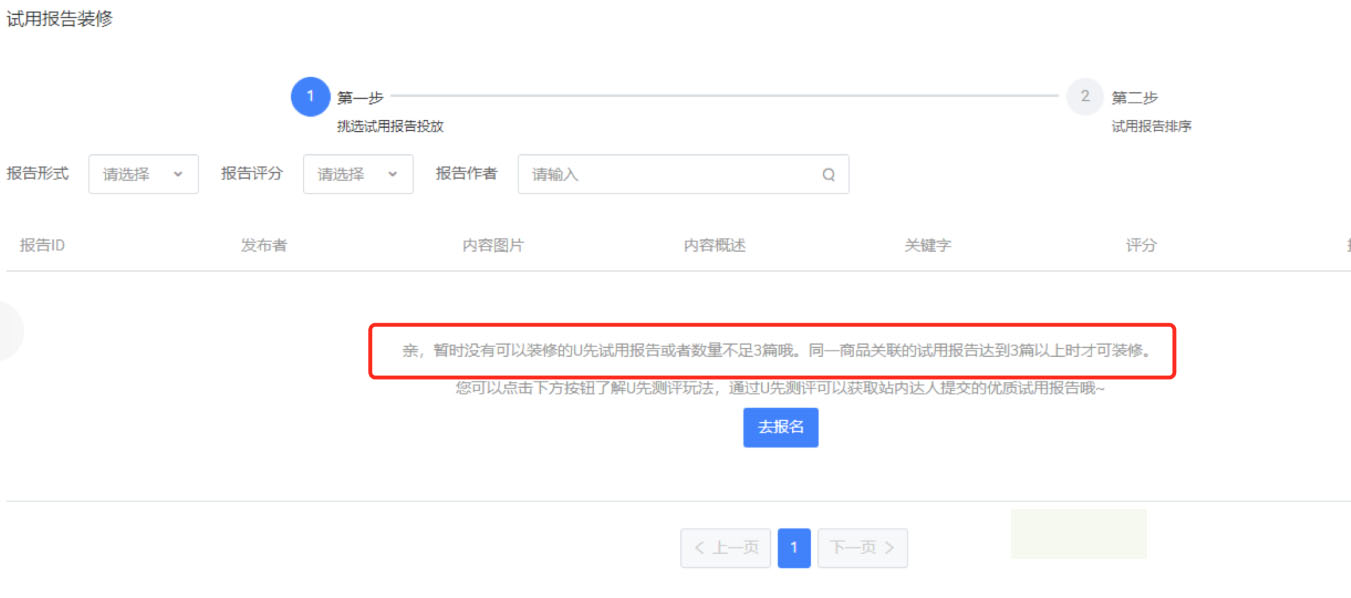Image resolution: width=1351 pixels, height=598 pixels.
Task: Select the step 1 circle indicator
Action: pos(310,97)
